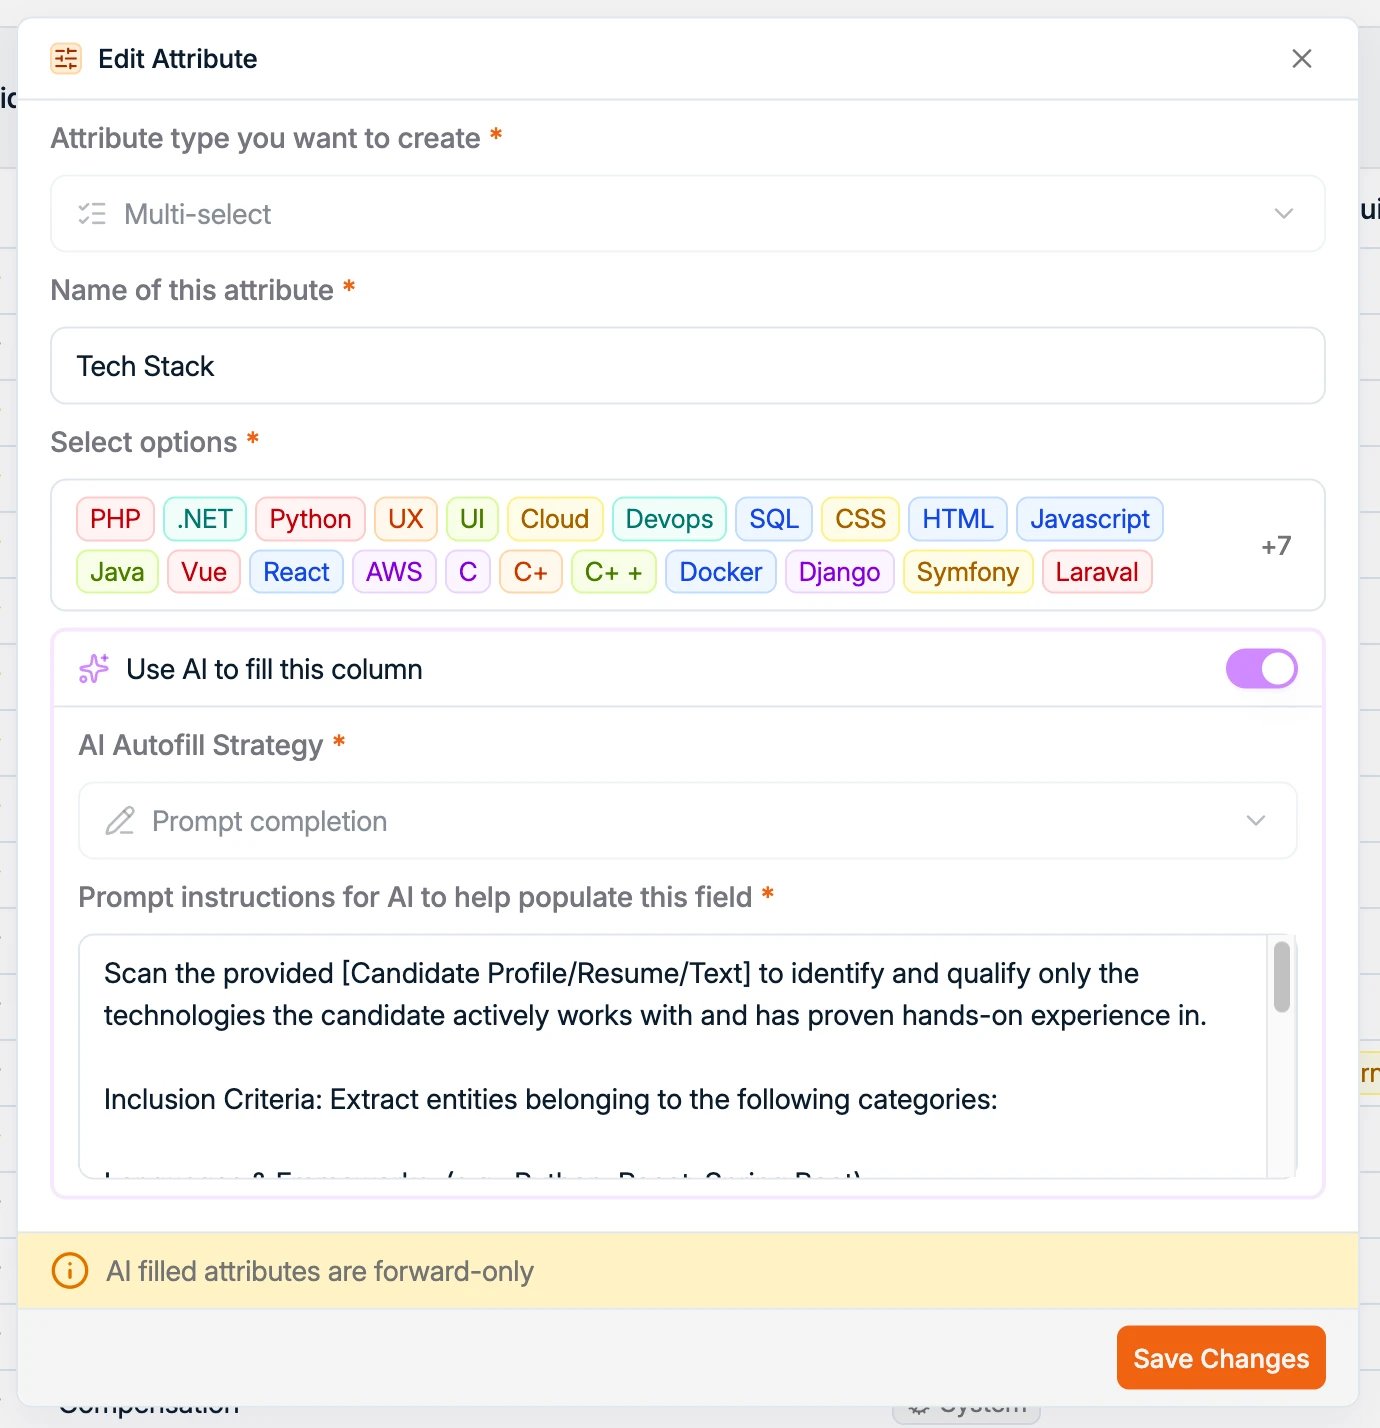The height and width of the screenshot is (1428, 1380).
Task: Click the Edit Attribute sliders icon
Action: (66, 59)
